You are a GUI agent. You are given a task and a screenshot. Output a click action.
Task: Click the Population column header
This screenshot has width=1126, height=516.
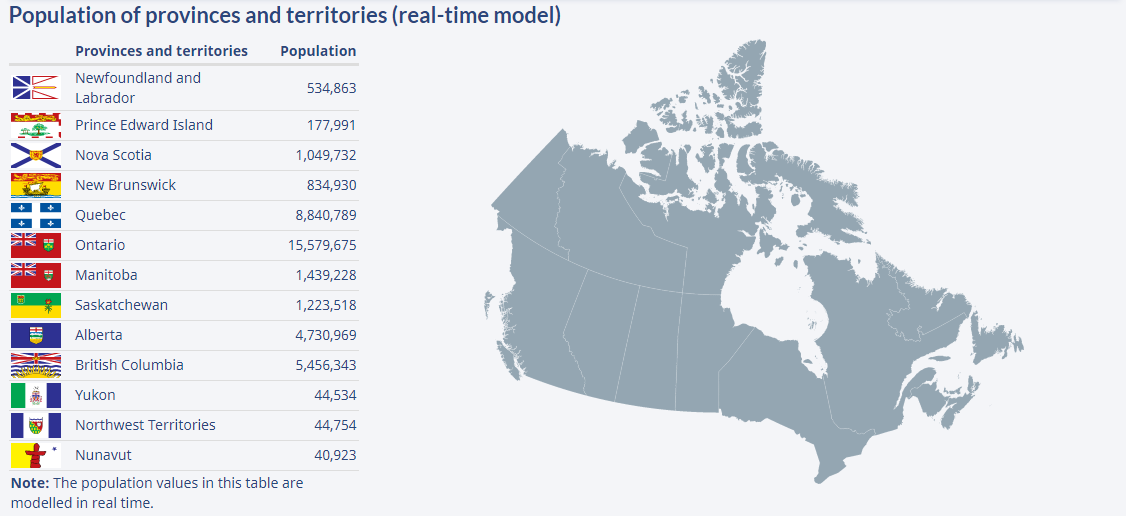point(318,51)
